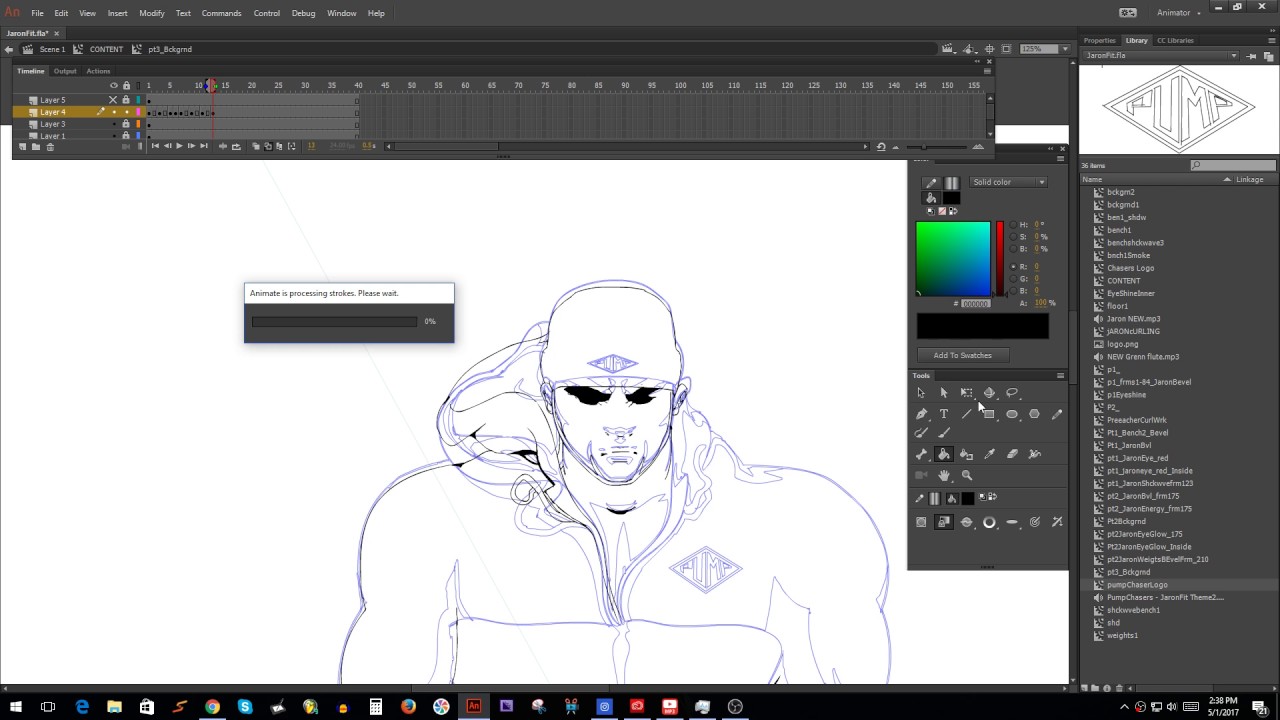Image resolution: width=1280 pixels, height=720 pixels.
Task: Select the PolyStar tool
Action: tap(1034, 414)
